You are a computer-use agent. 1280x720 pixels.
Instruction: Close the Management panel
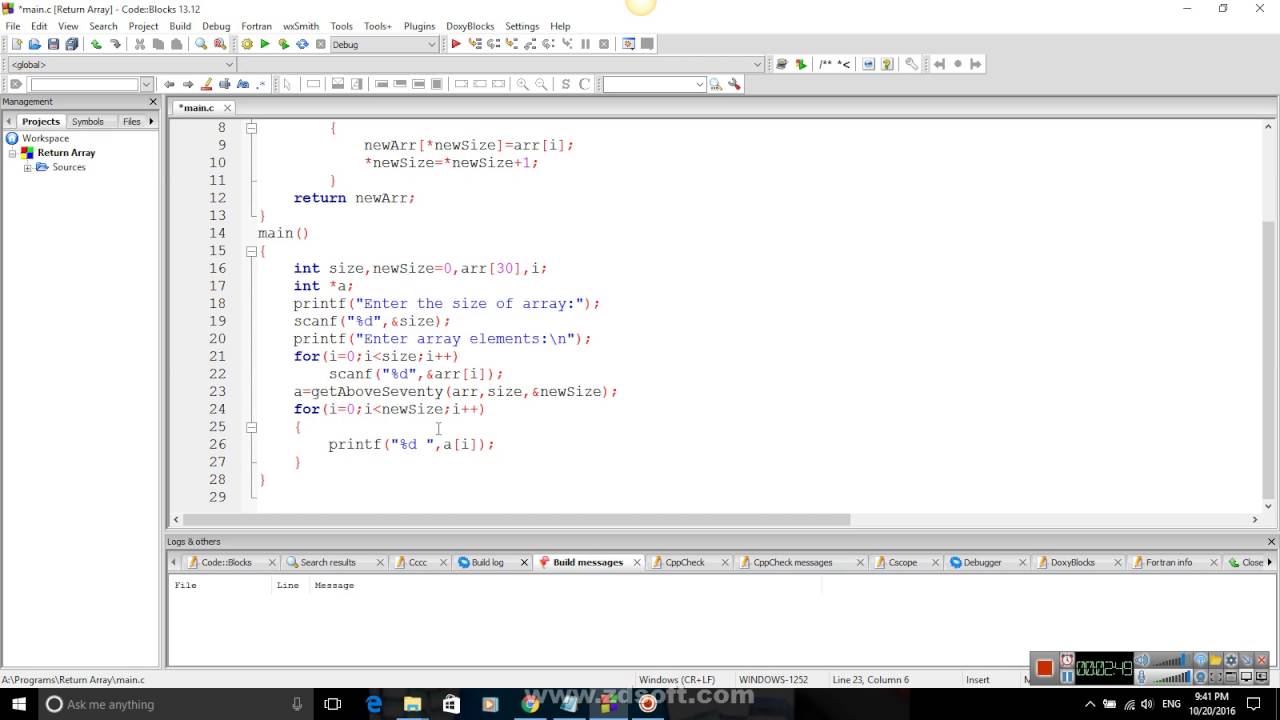click(153, 102)
